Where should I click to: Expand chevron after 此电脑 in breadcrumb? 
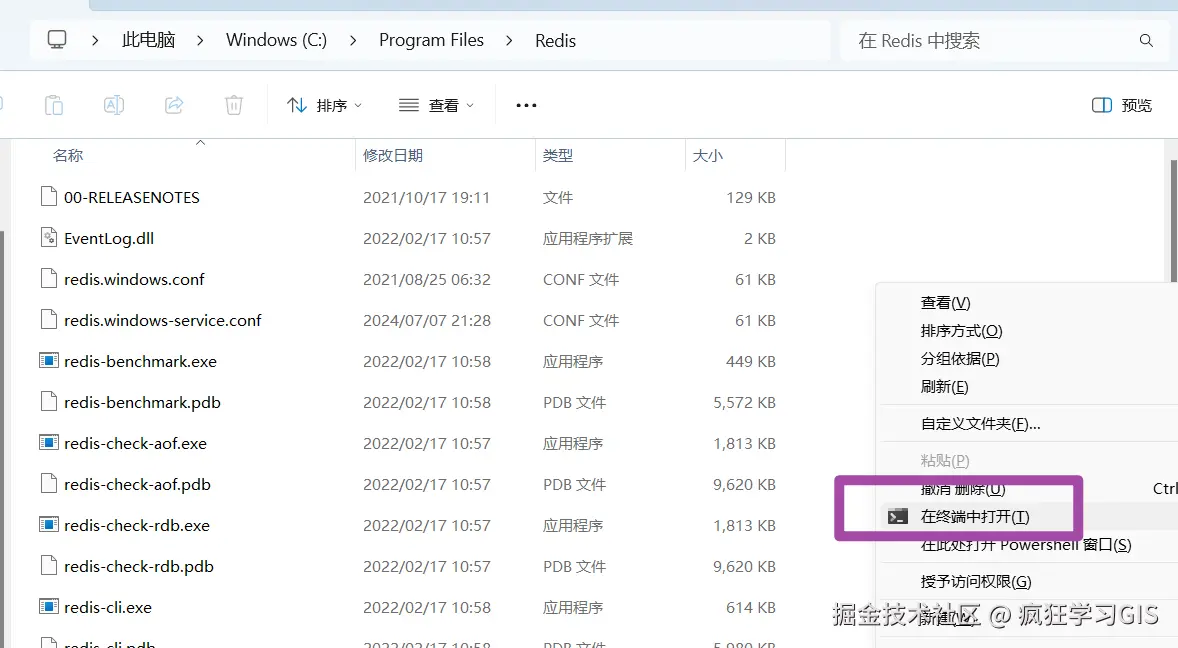pyautogui.click(x=200, y=41)
